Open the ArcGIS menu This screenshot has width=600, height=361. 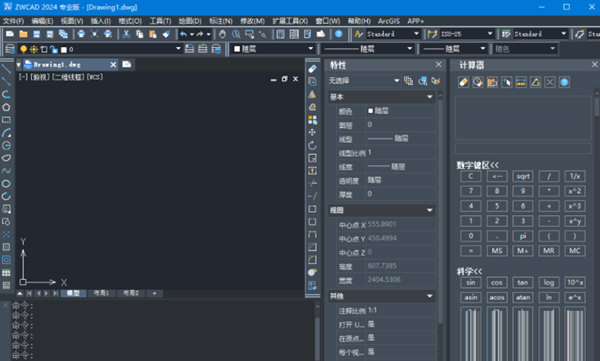[389, 21]
